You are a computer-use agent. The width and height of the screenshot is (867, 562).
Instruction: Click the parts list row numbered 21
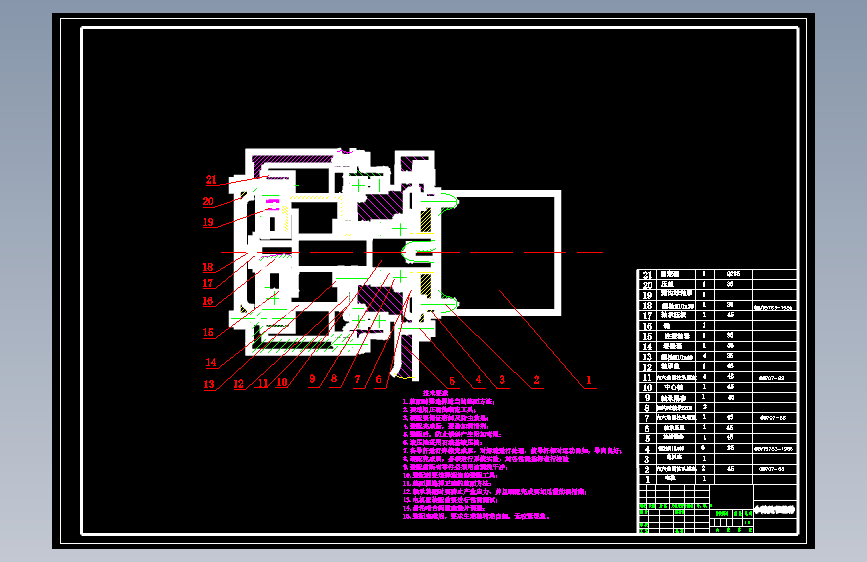point(717,274)
